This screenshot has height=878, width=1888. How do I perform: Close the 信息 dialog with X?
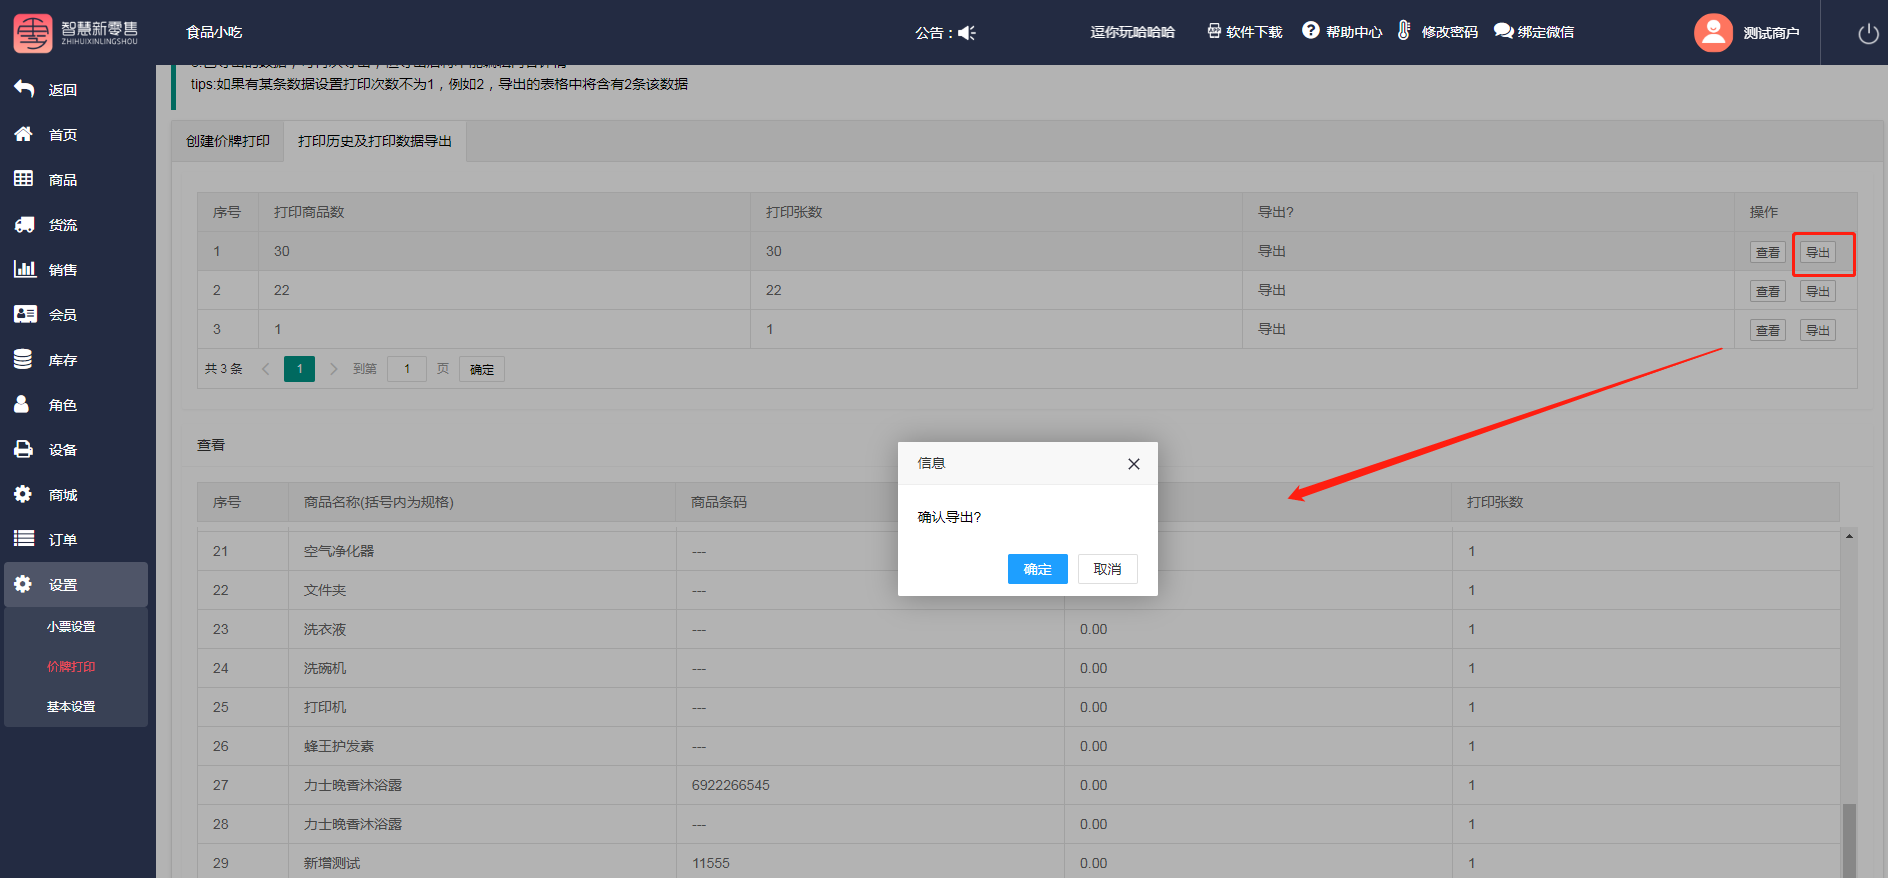coord(1133,464)
